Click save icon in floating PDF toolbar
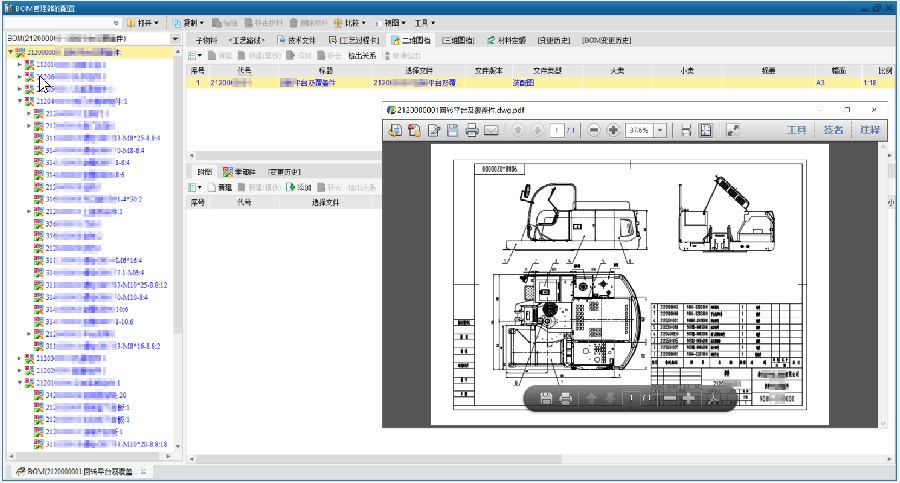900x483 pixels. (x=547, y=400)
